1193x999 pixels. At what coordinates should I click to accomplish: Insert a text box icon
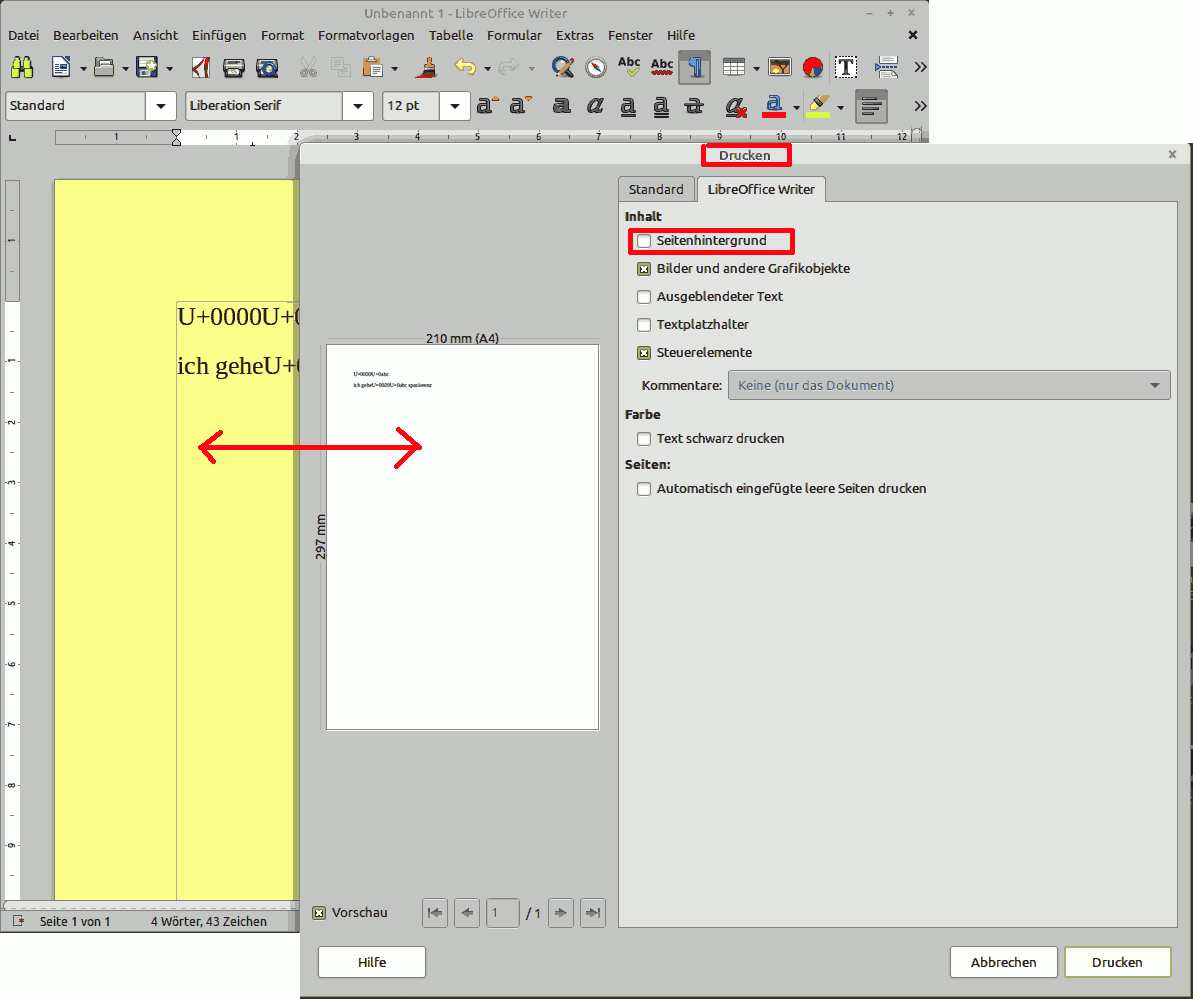(x=845, y=68)
